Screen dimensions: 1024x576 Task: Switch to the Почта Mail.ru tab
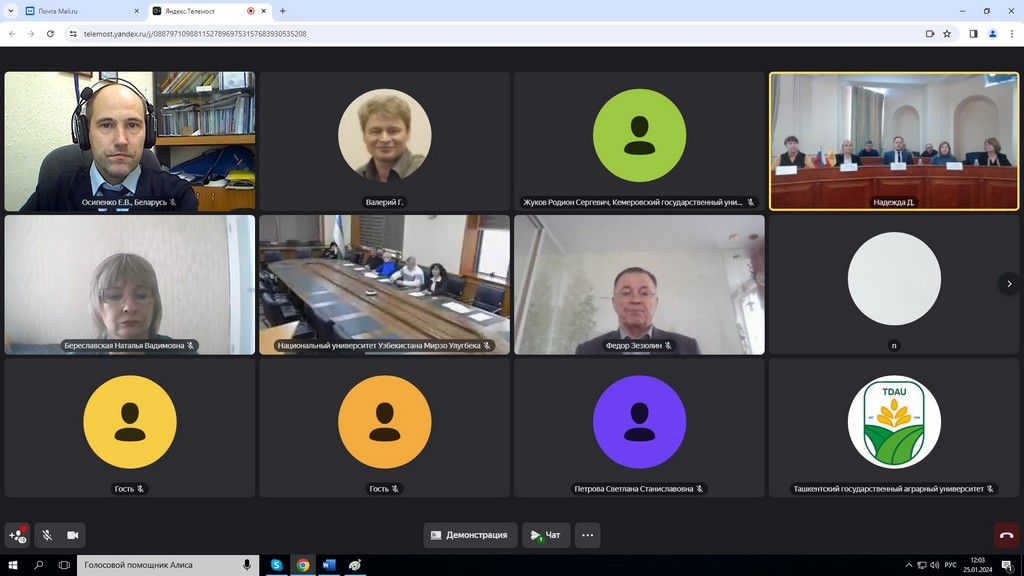pos(78,11)
